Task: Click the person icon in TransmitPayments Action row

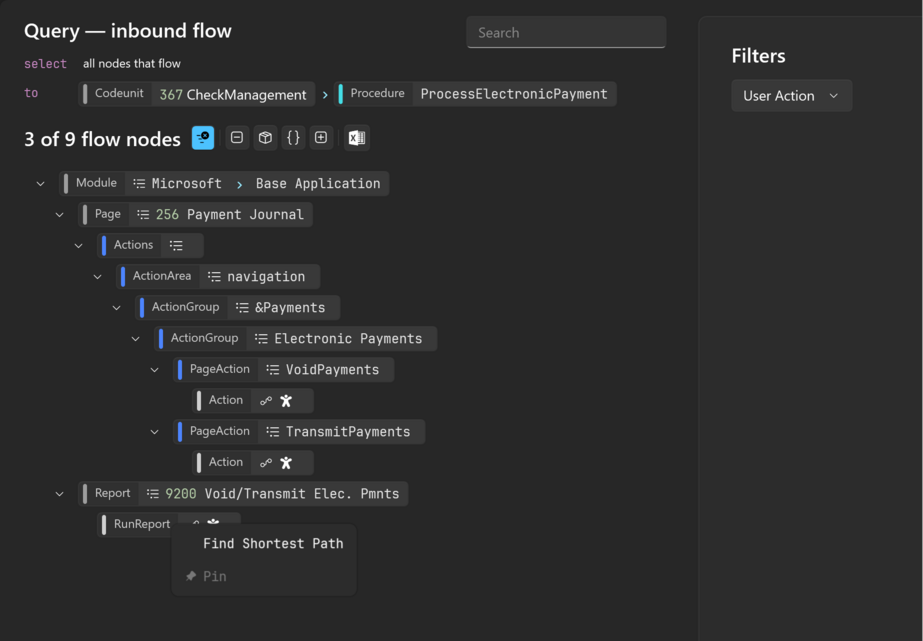Action: point(286,463)
